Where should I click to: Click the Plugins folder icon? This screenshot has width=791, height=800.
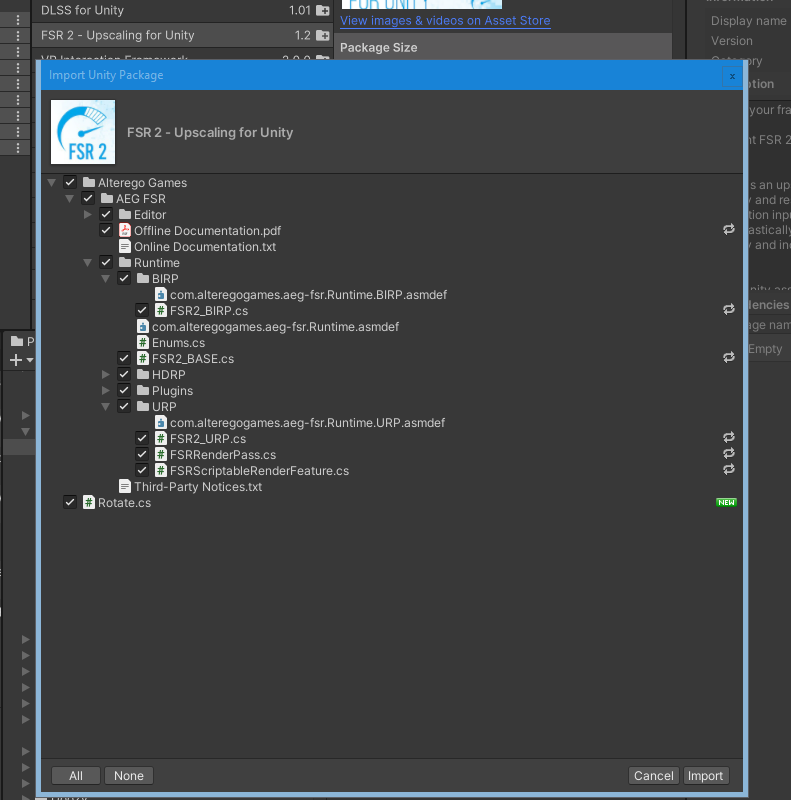coord(143,390)
